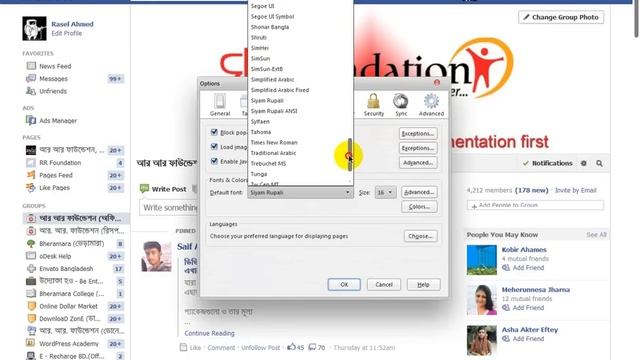Open Bheramara College group icon
This screenshot has height=360, width=640.
31,293
